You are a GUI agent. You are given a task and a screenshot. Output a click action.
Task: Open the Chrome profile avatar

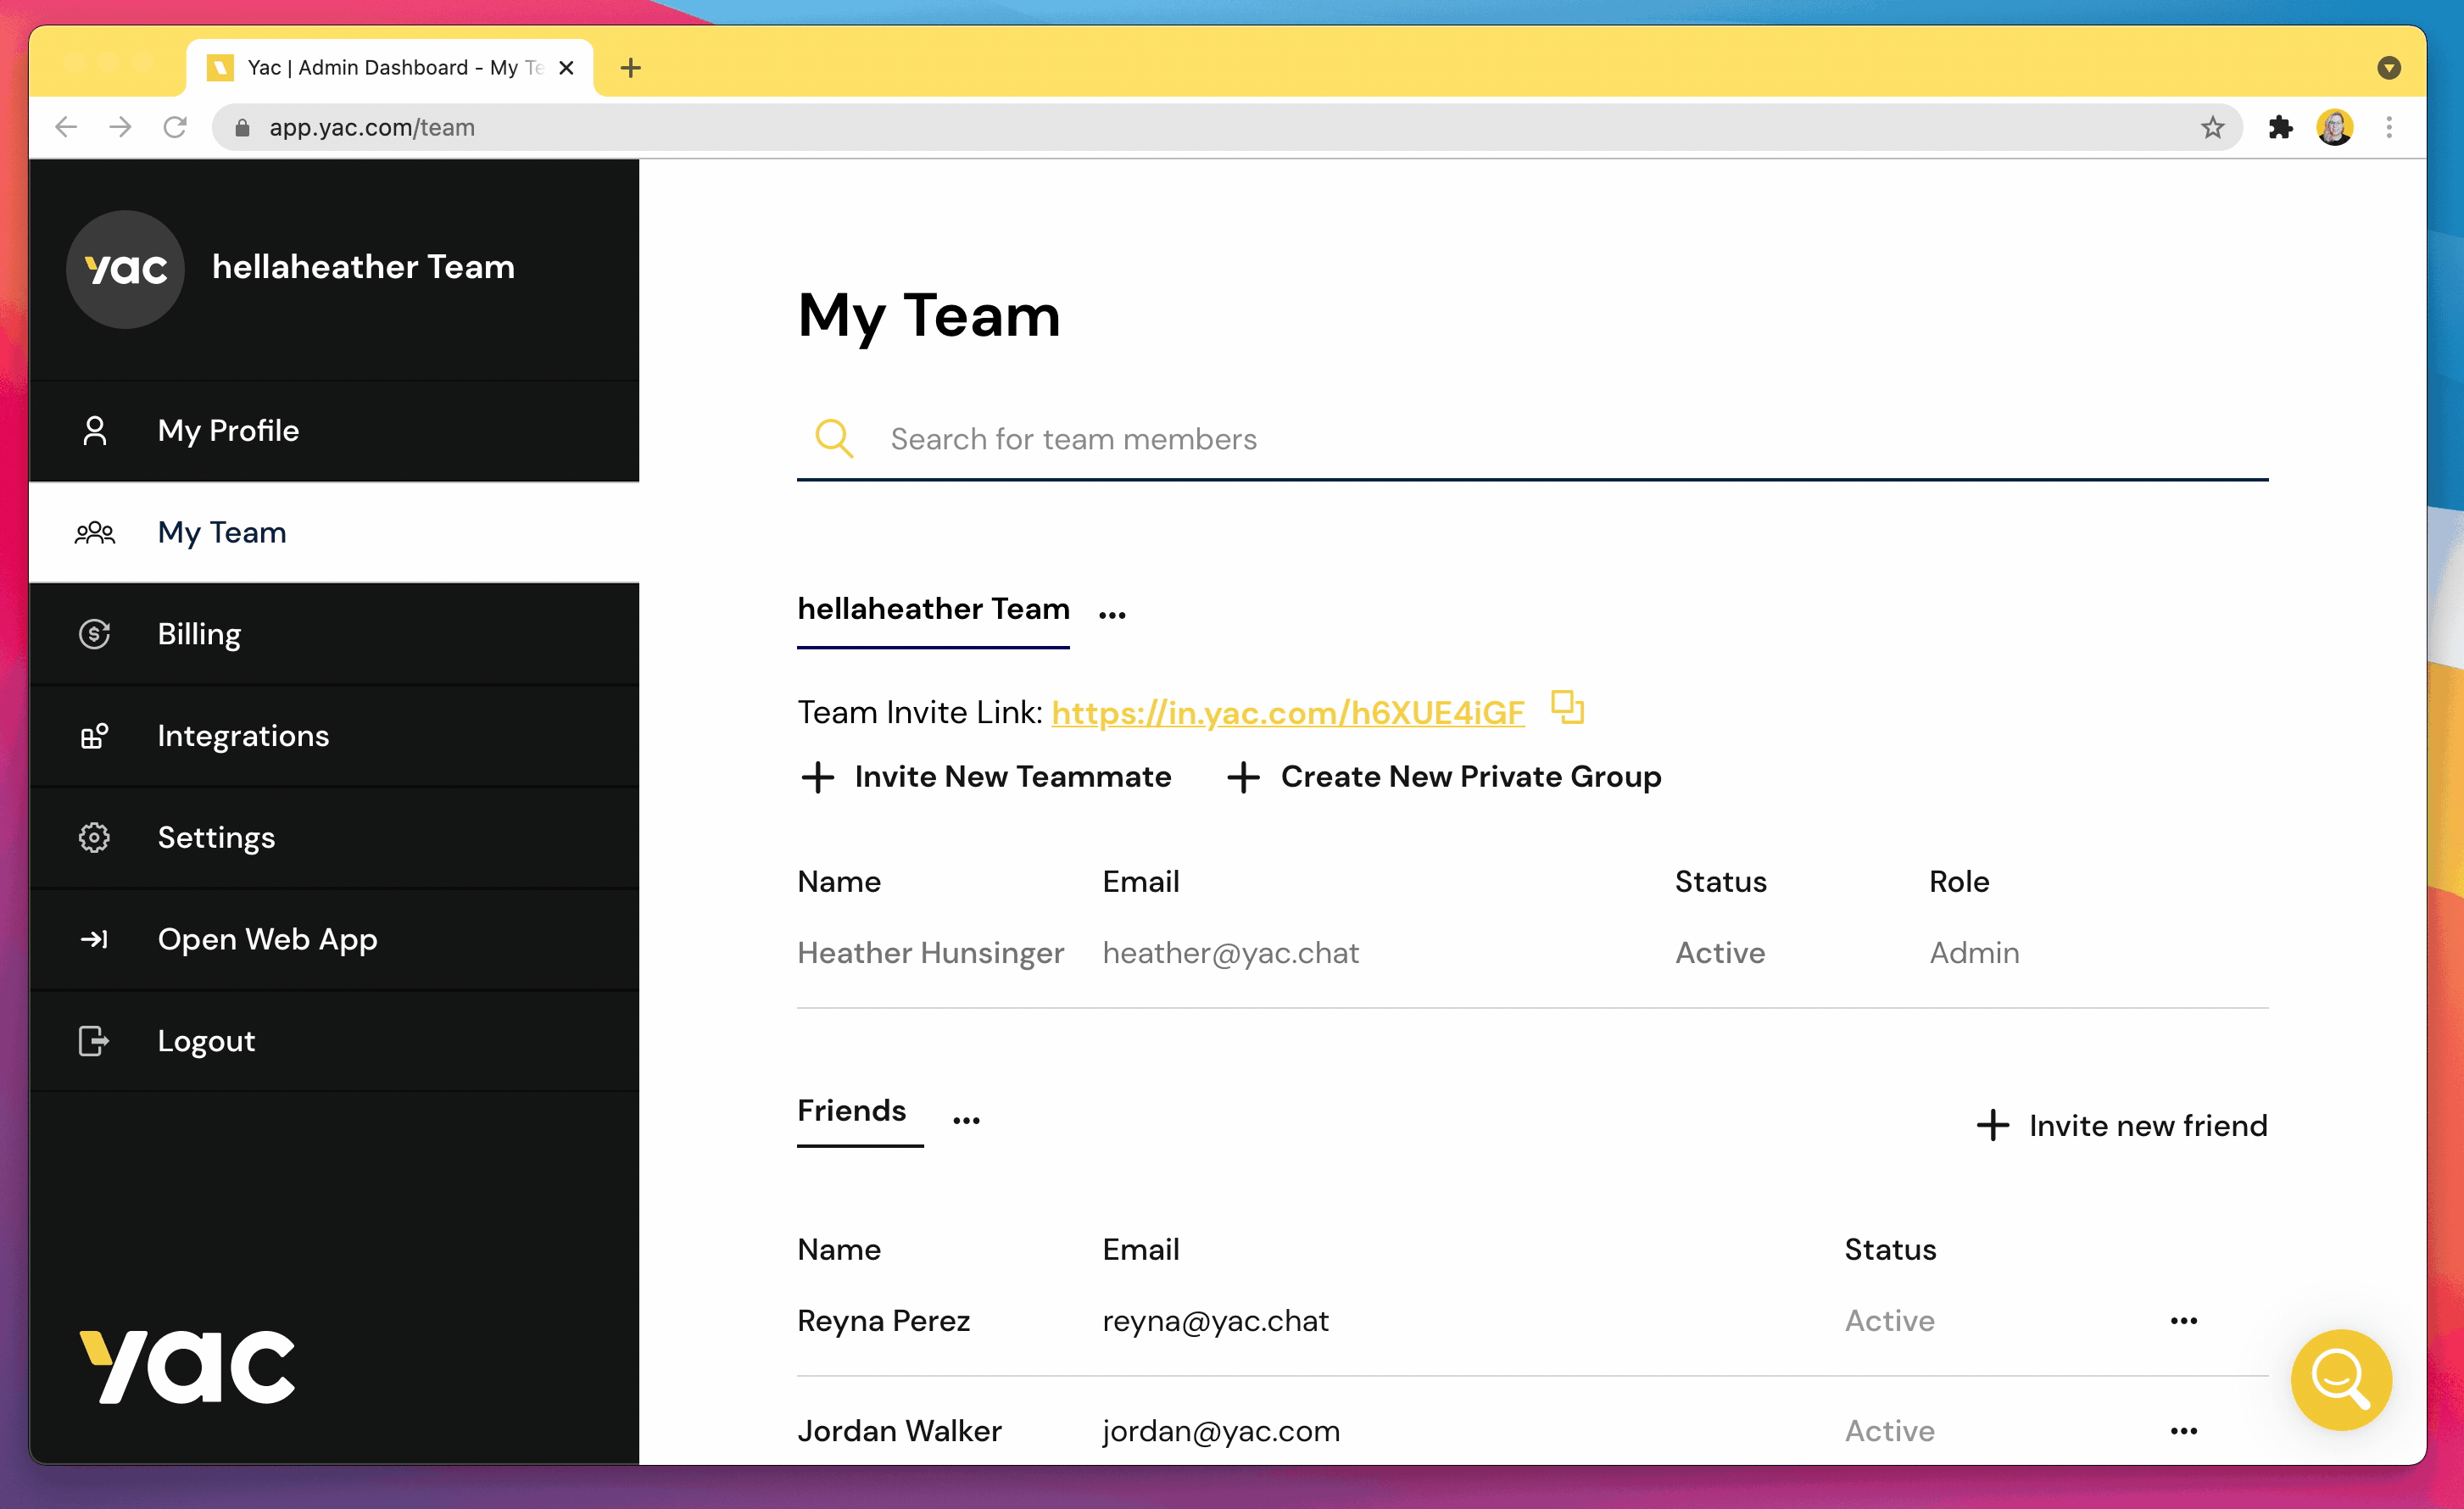(x=2335, y=127)
